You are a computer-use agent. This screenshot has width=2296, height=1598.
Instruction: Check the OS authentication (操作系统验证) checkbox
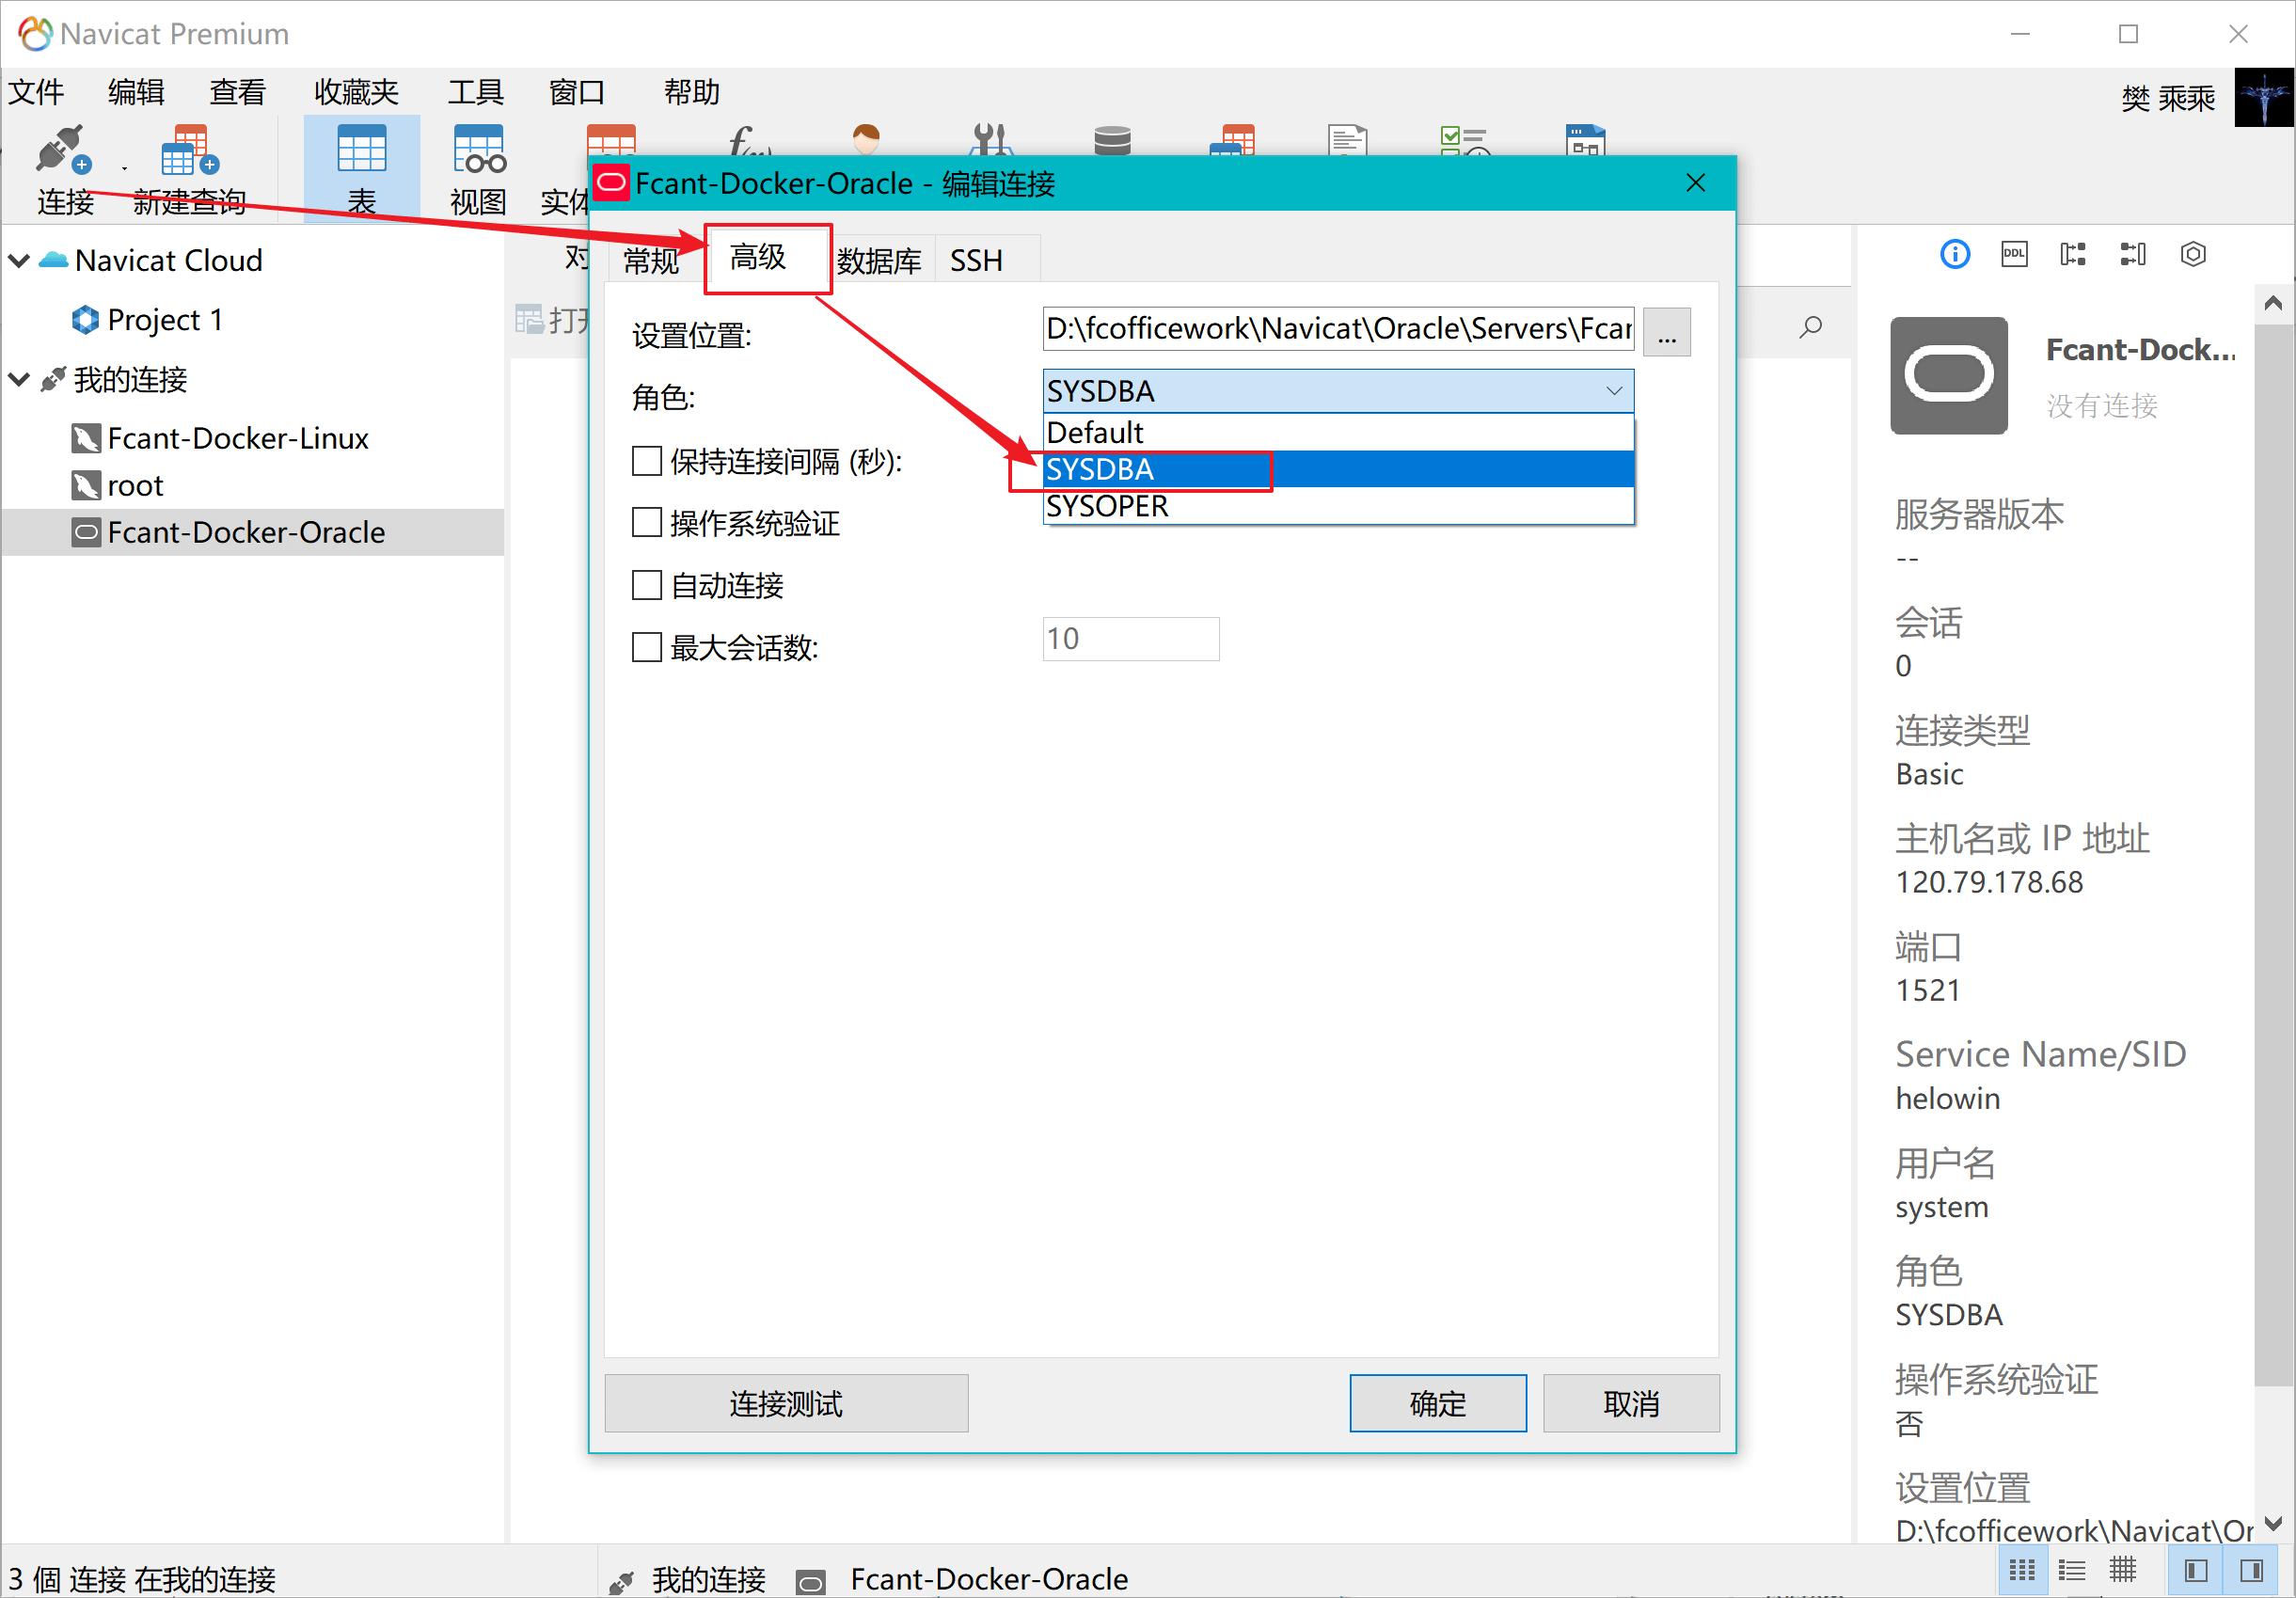[647, 523]
